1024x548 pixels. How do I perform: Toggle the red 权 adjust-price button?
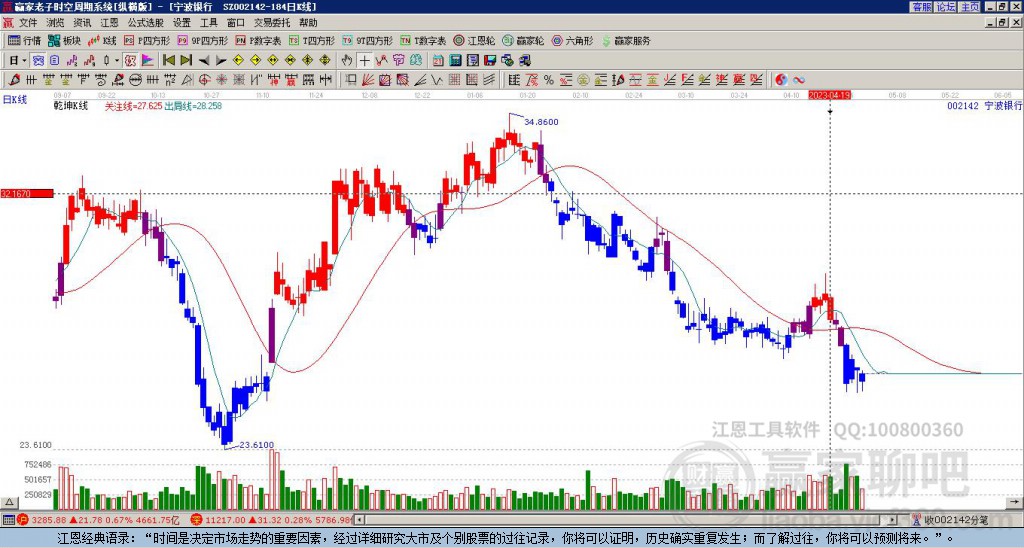tap(130, 61)
